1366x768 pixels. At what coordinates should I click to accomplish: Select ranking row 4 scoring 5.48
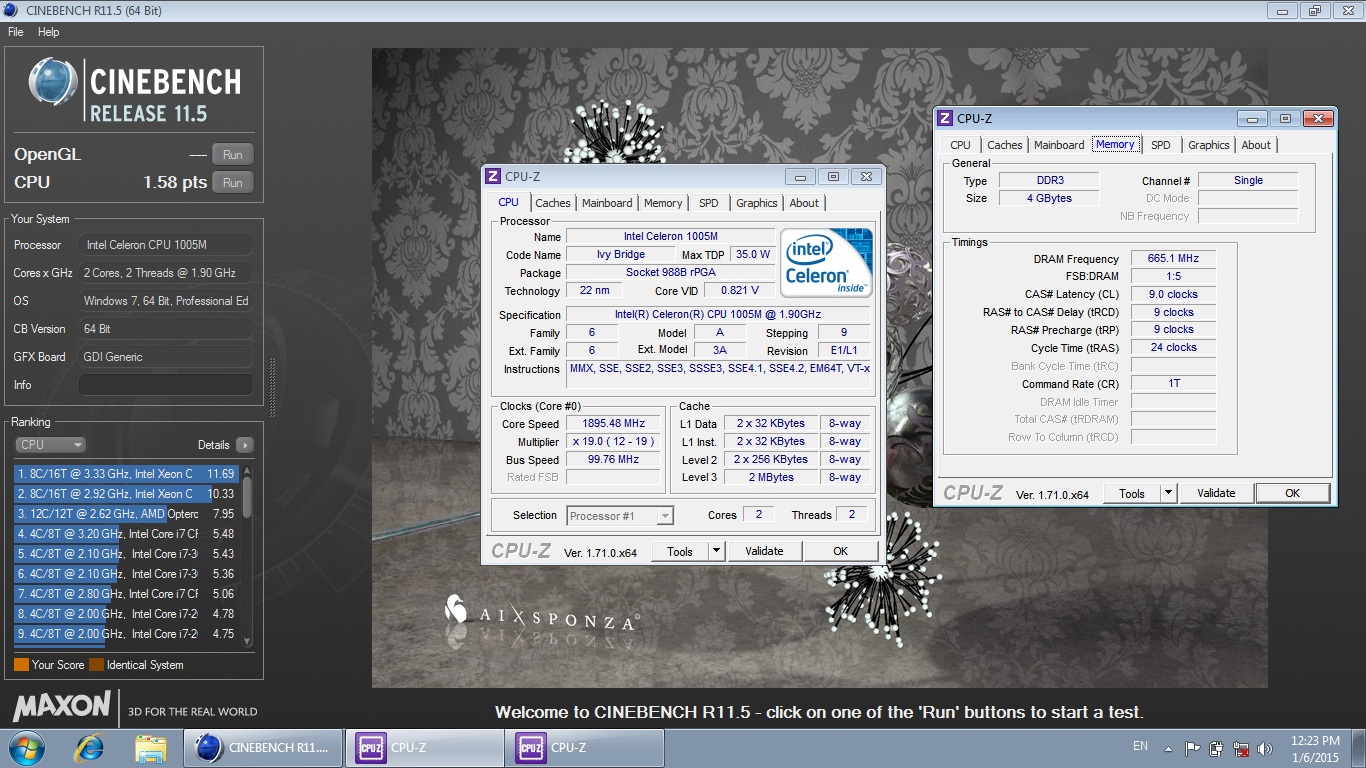click(x=126, y=534)
